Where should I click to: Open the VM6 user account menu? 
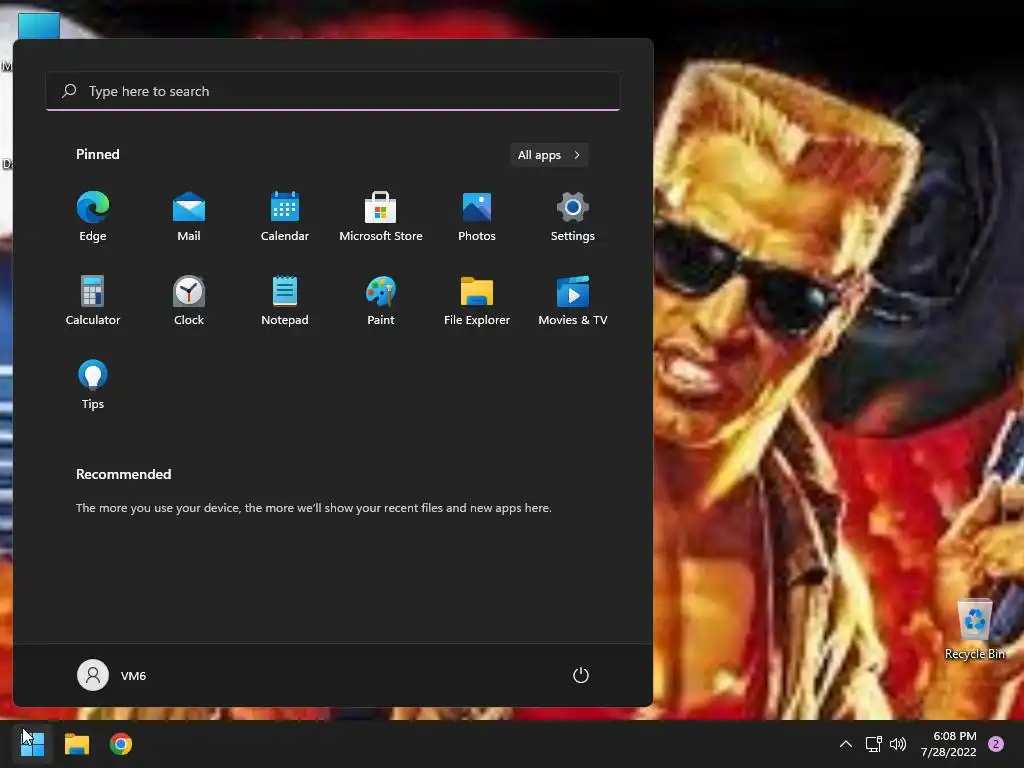[112, 675]
